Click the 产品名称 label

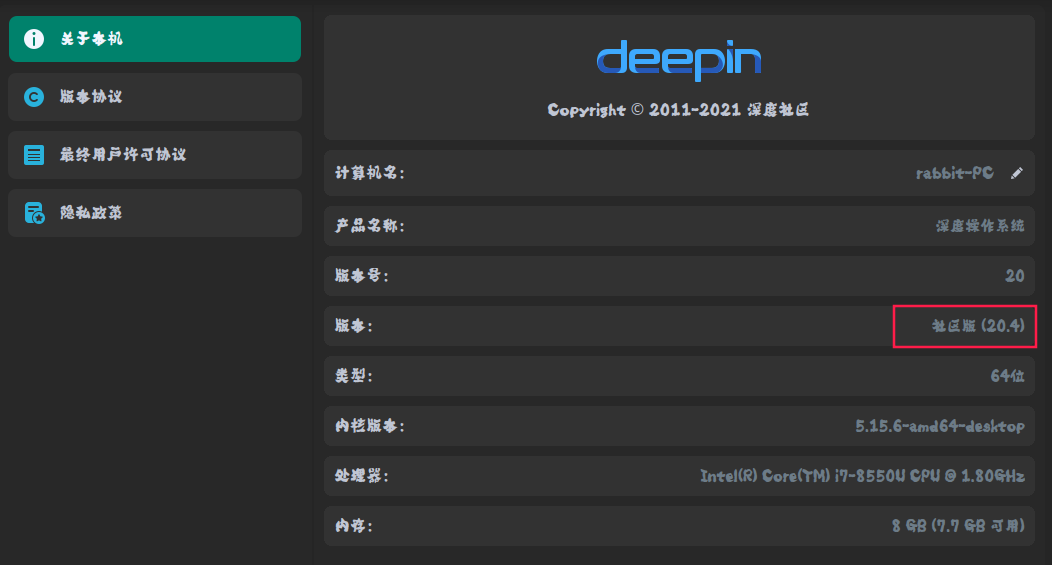(x=370, y=225)
